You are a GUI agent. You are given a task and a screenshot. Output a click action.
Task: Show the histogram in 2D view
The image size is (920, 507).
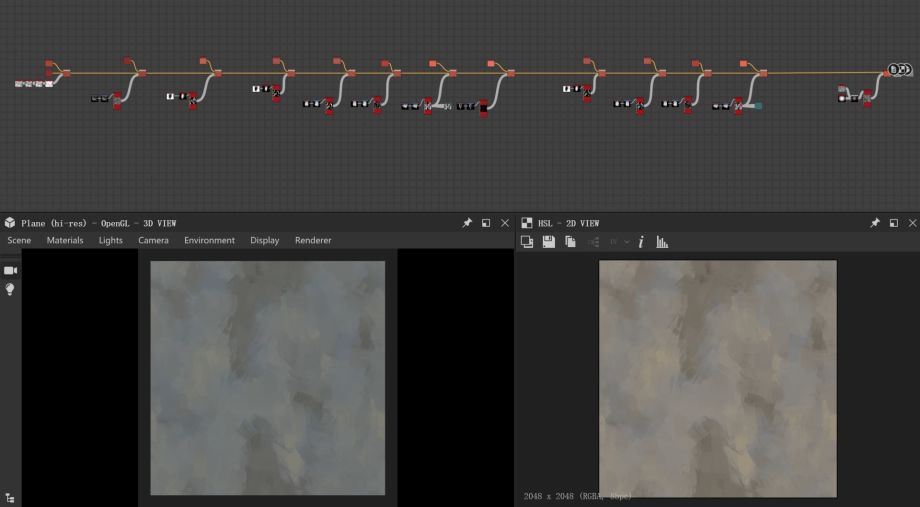click(662, 242)
